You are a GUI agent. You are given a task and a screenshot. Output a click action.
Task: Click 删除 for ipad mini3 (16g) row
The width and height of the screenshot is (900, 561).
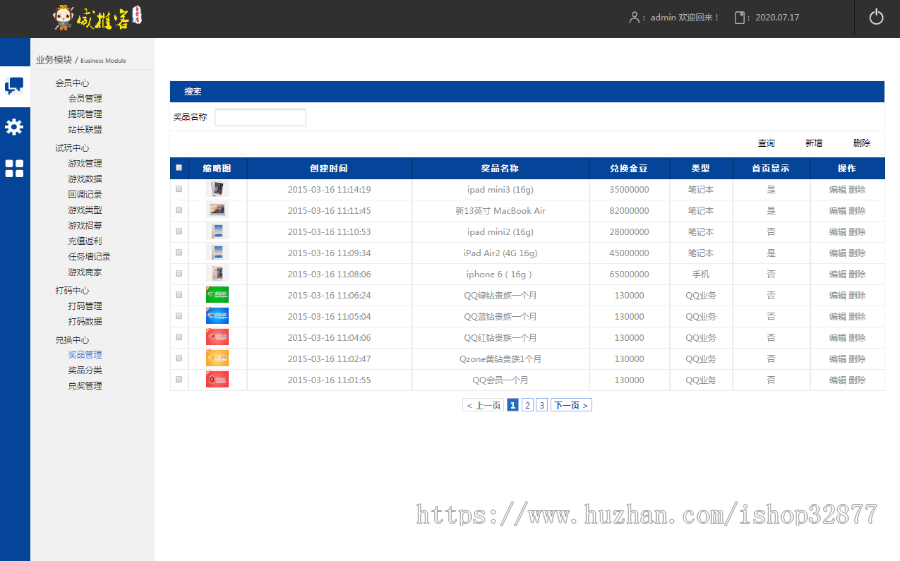point(857,189)
